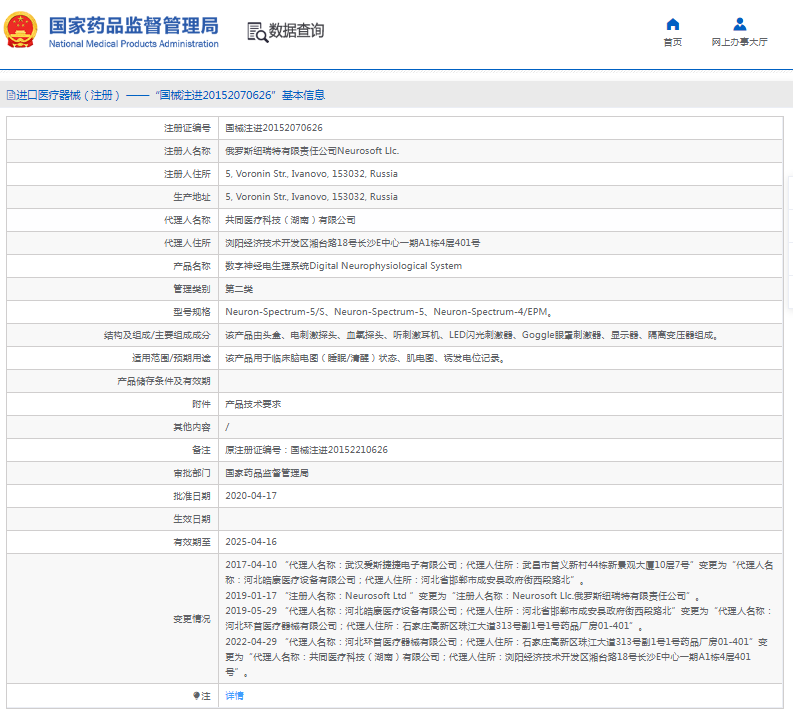Click 产品储存条件及有效期 row label
The height and width of the screenshot is (717, 793).
coord(164,381)
